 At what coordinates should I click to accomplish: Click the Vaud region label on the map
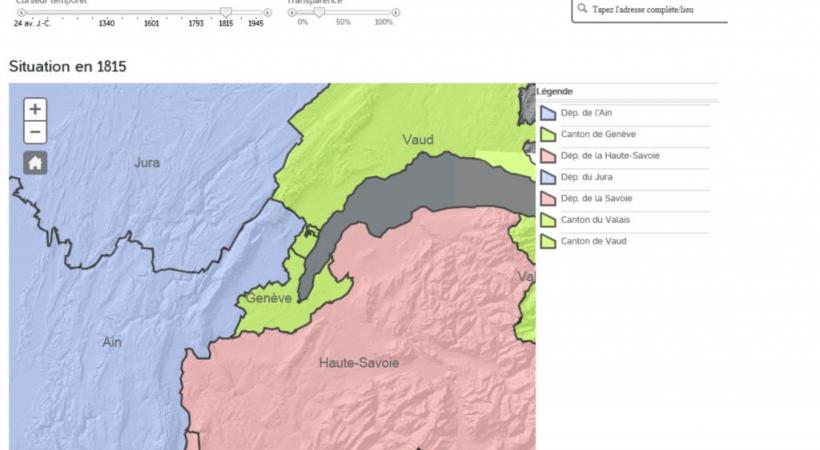point(418,140)
